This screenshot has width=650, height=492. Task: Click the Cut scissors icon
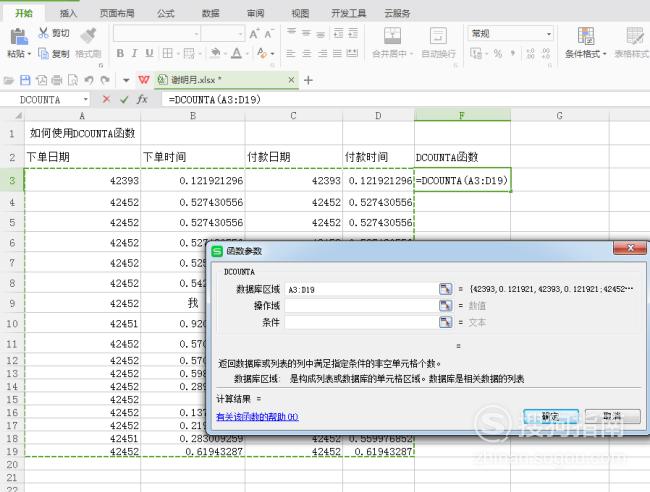[43, 33]
